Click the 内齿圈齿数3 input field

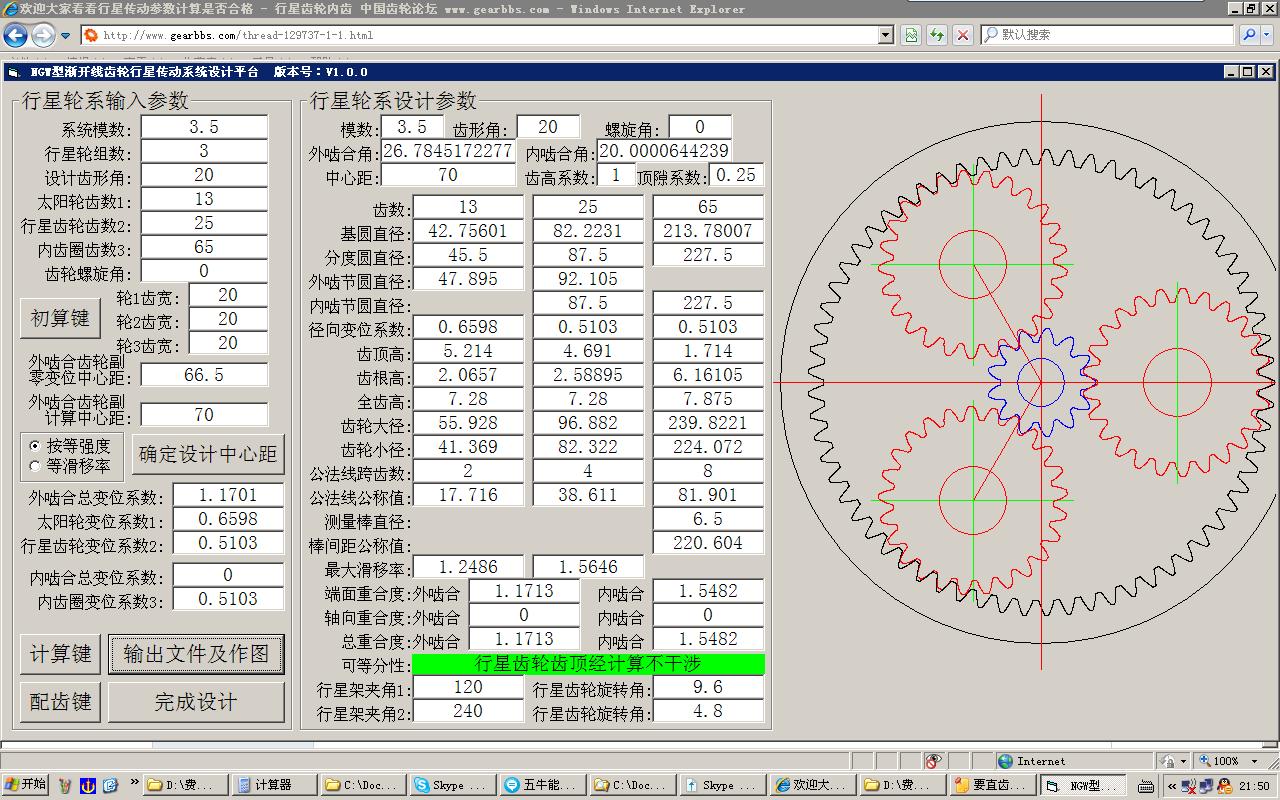click(x=204, y=247)
